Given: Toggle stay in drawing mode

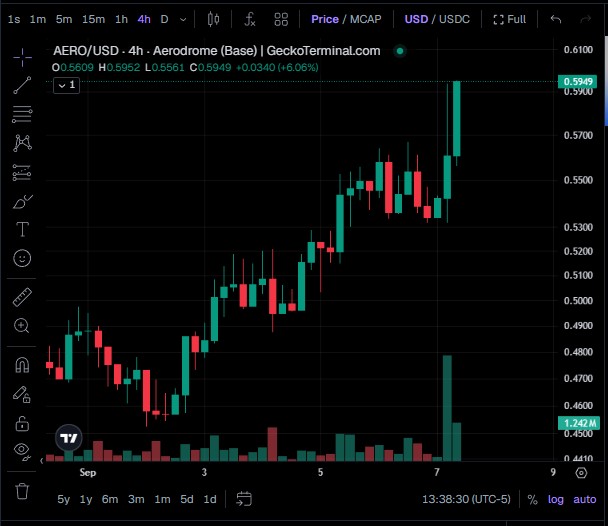Looking at the screenshot, I should [22, 395].
